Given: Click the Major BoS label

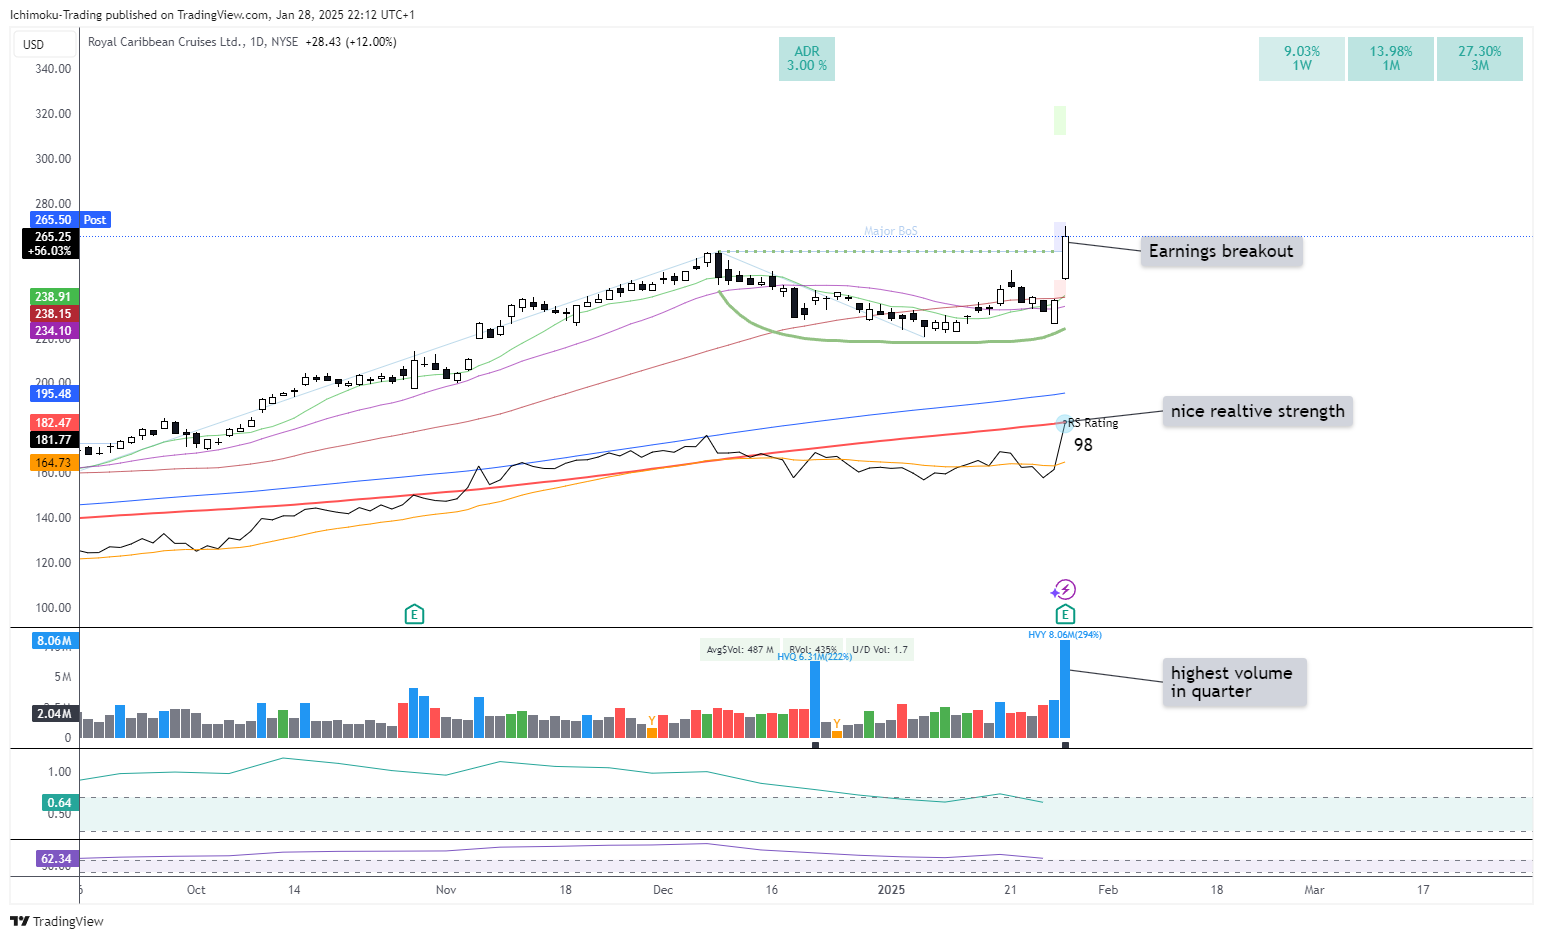Looking at the screenshot, I should pos(891,231).
